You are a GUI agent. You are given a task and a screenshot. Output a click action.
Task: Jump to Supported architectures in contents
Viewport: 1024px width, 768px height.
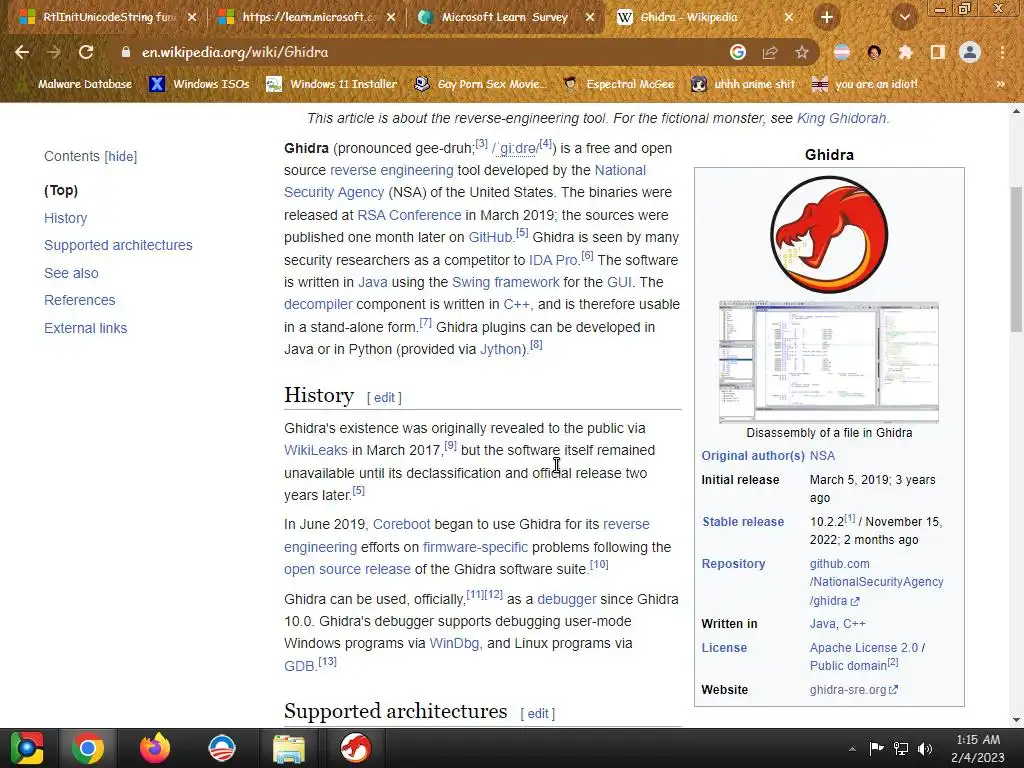[x=118, y=246]
